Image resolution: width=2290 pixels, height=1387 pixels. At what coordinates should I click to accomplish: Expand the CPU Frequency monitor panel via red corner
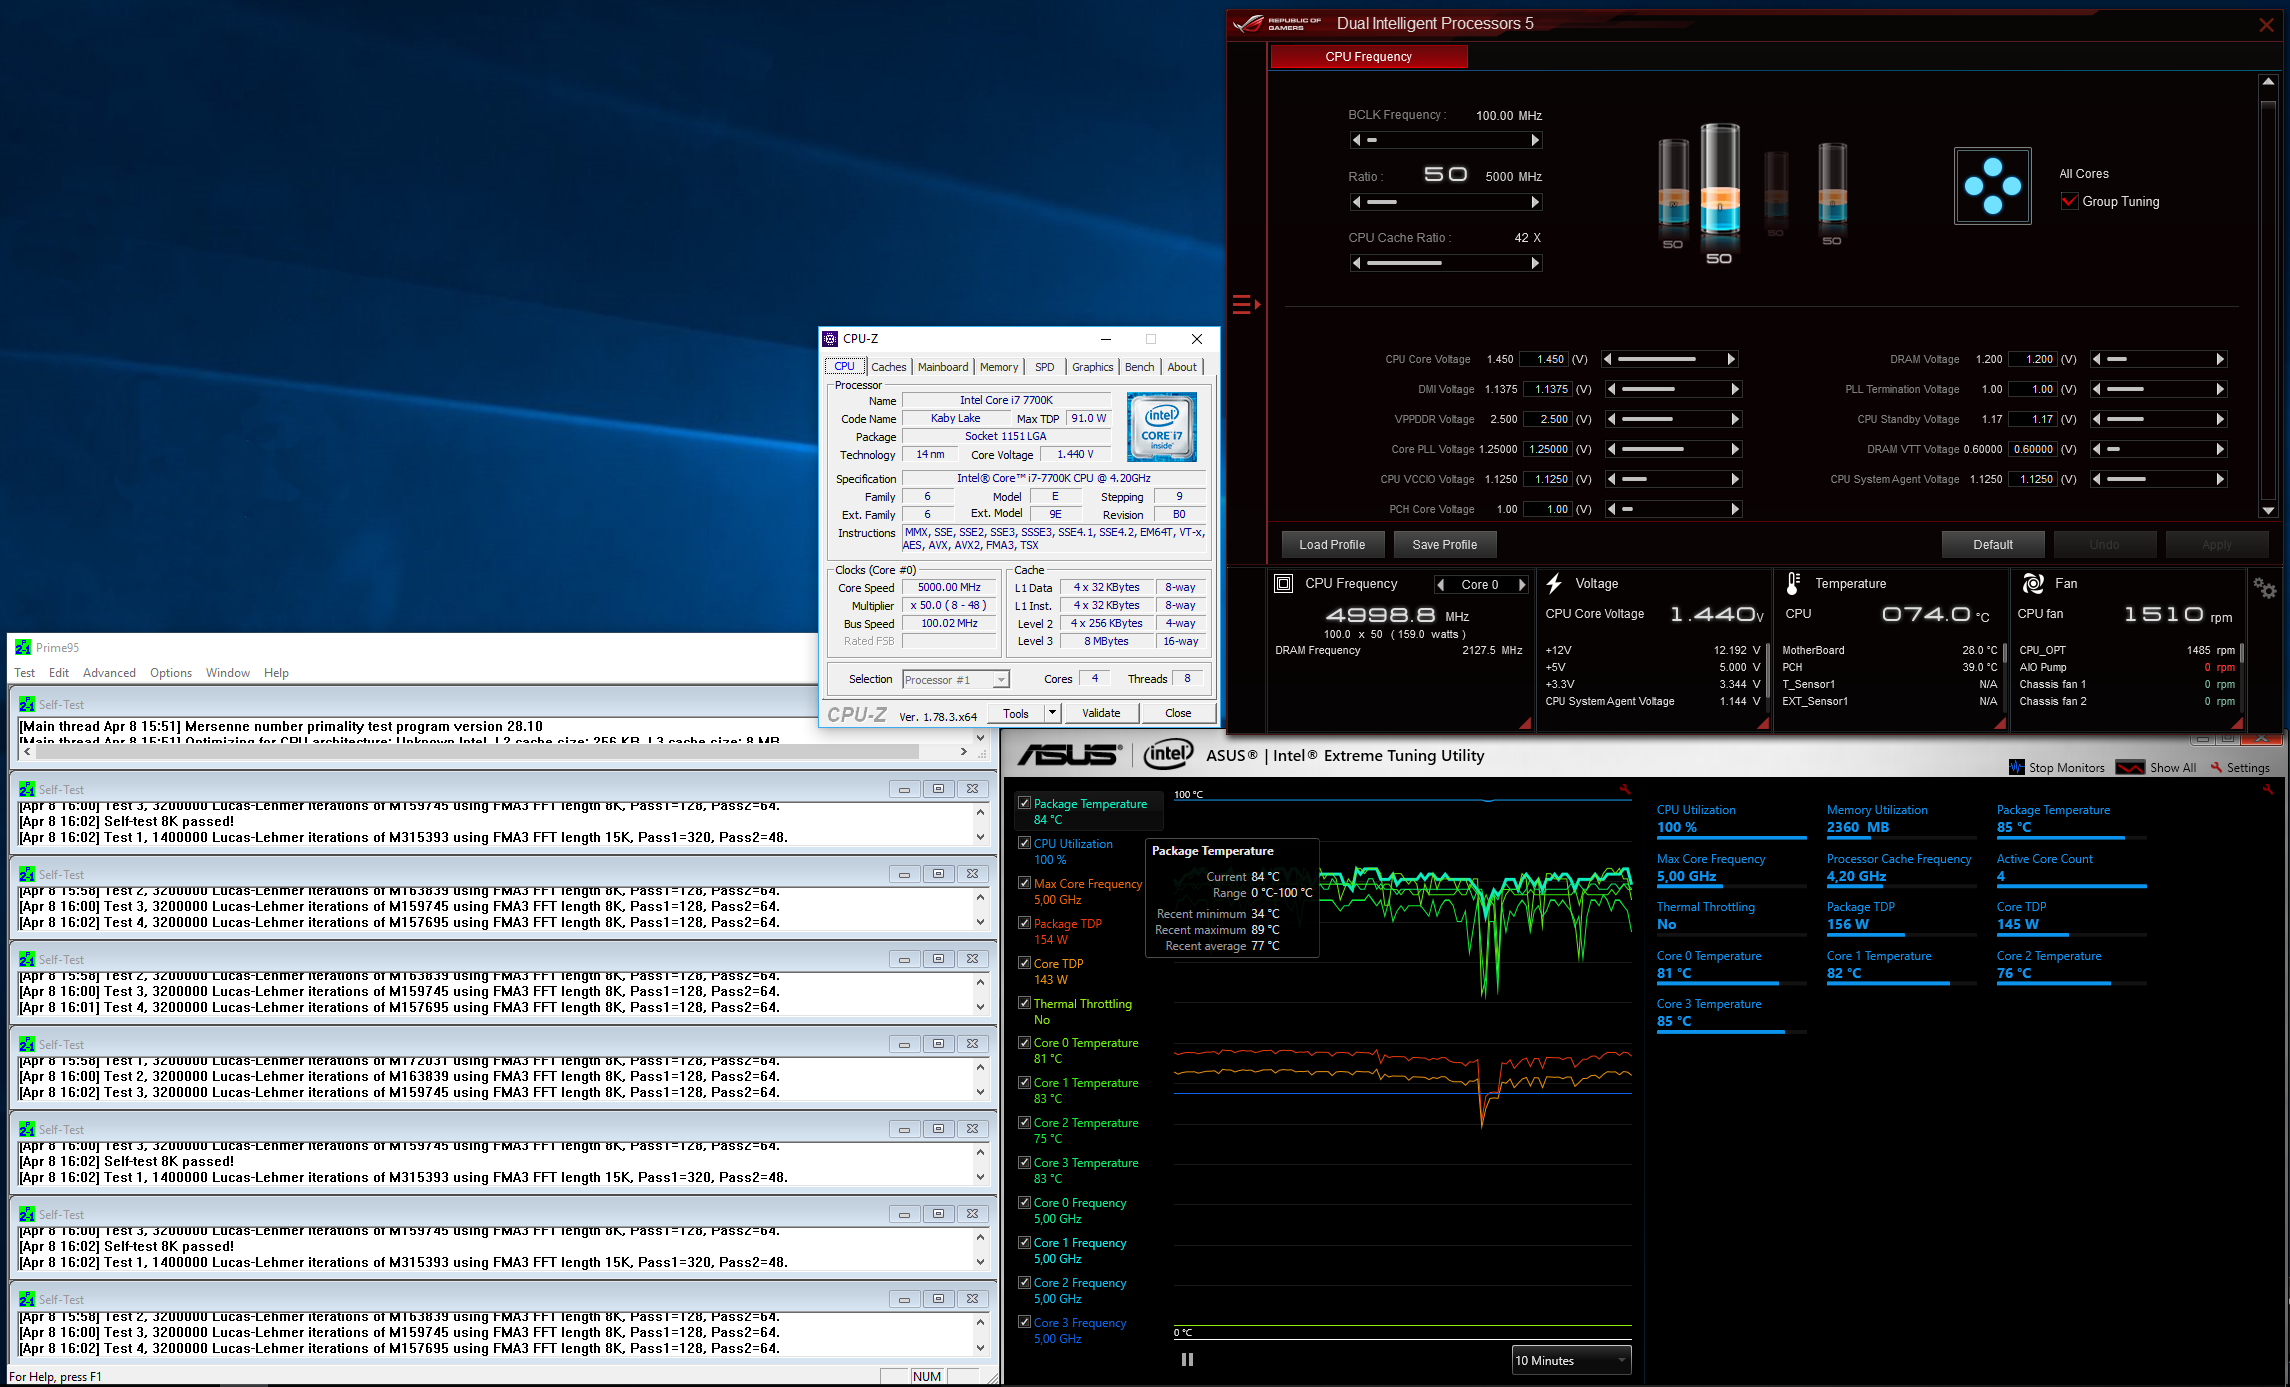[1524, 723]
